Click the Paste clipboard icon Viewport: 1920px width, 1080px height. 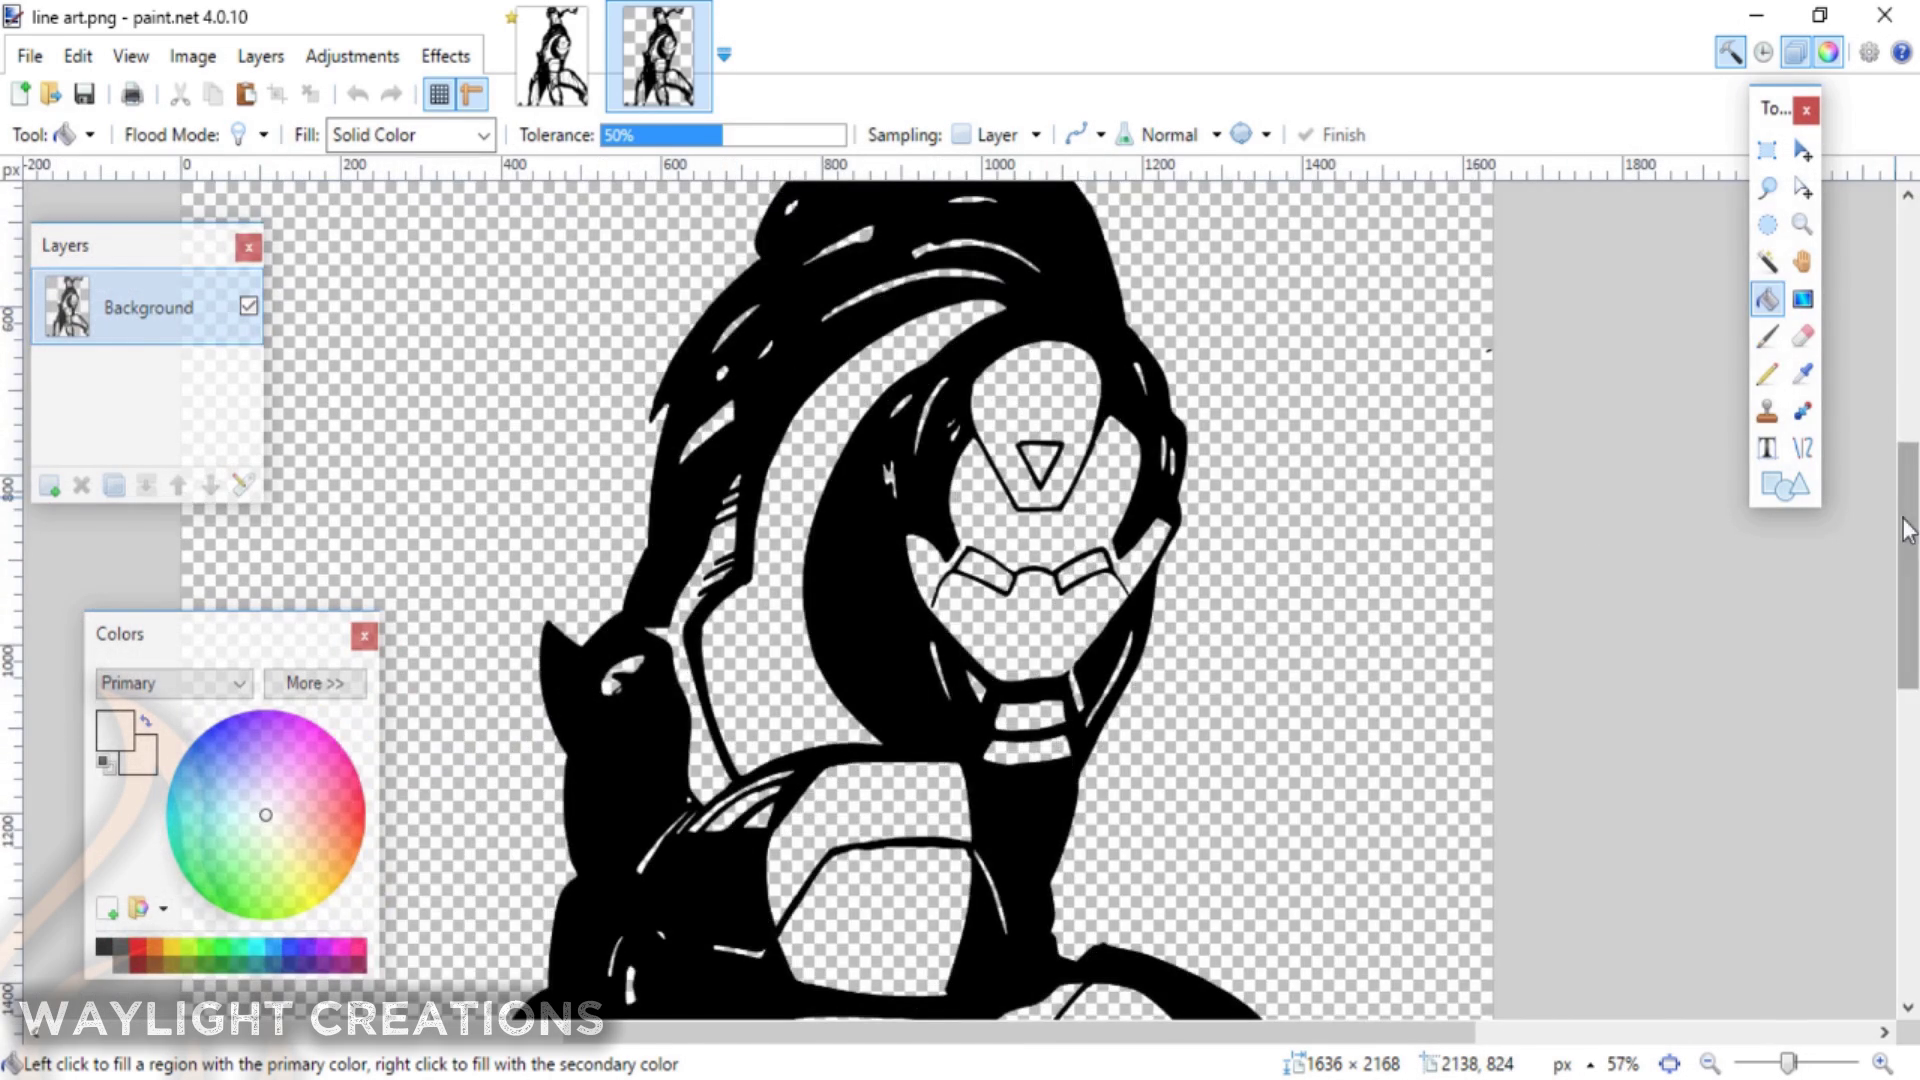[x=245, y=94]
